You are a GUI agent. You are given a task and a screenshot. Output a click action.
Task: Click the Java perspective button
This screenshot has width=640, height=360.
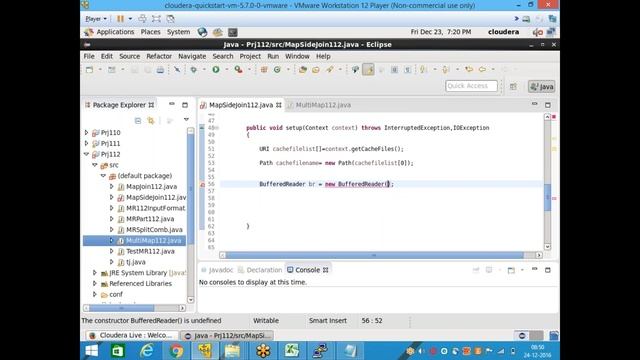[x=542, y=87]
